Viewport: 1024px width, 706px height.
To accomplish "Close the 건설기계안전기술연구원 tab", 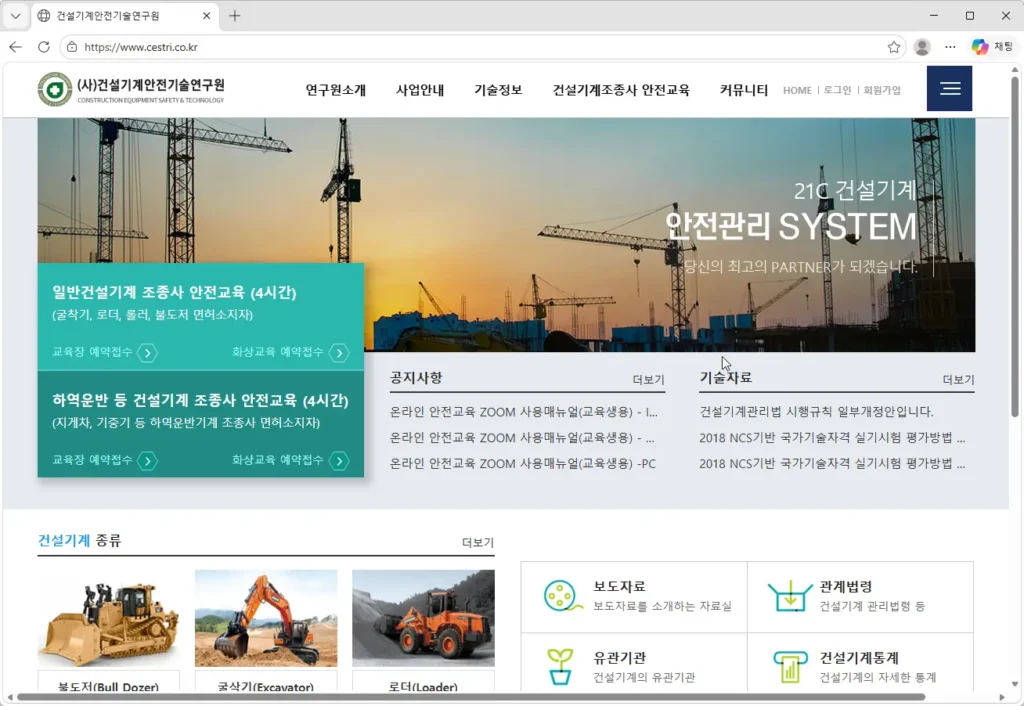I will click(206, 16).
